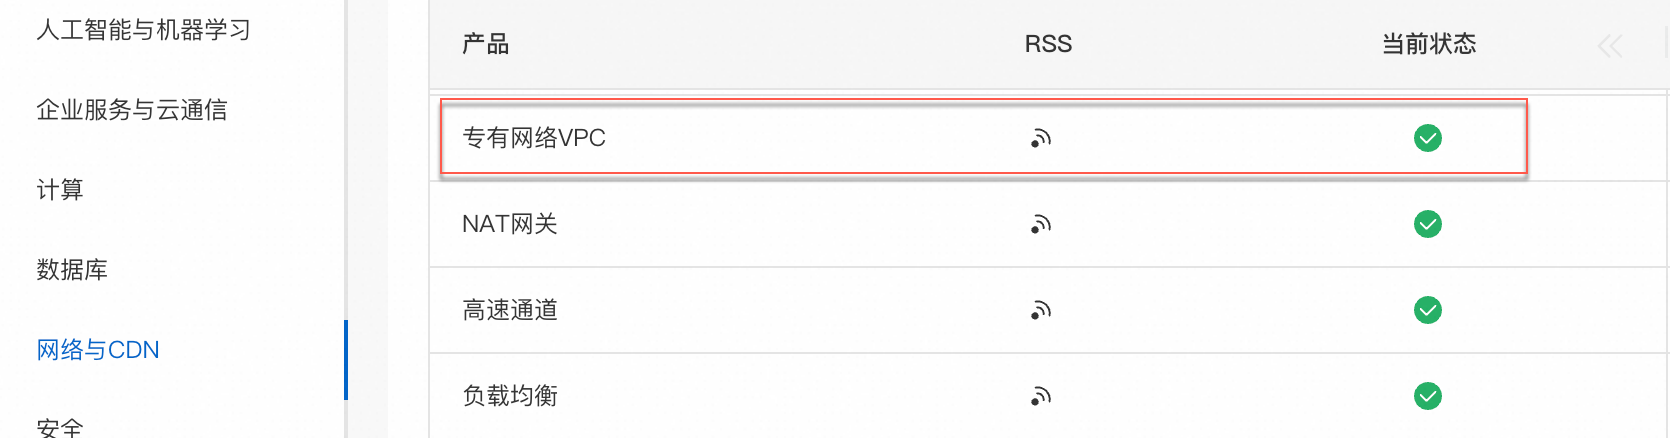Screen dimensions: 1670x438
Task: Open RSS feed for 专有网络VPC
Action: coord(1041,138)
